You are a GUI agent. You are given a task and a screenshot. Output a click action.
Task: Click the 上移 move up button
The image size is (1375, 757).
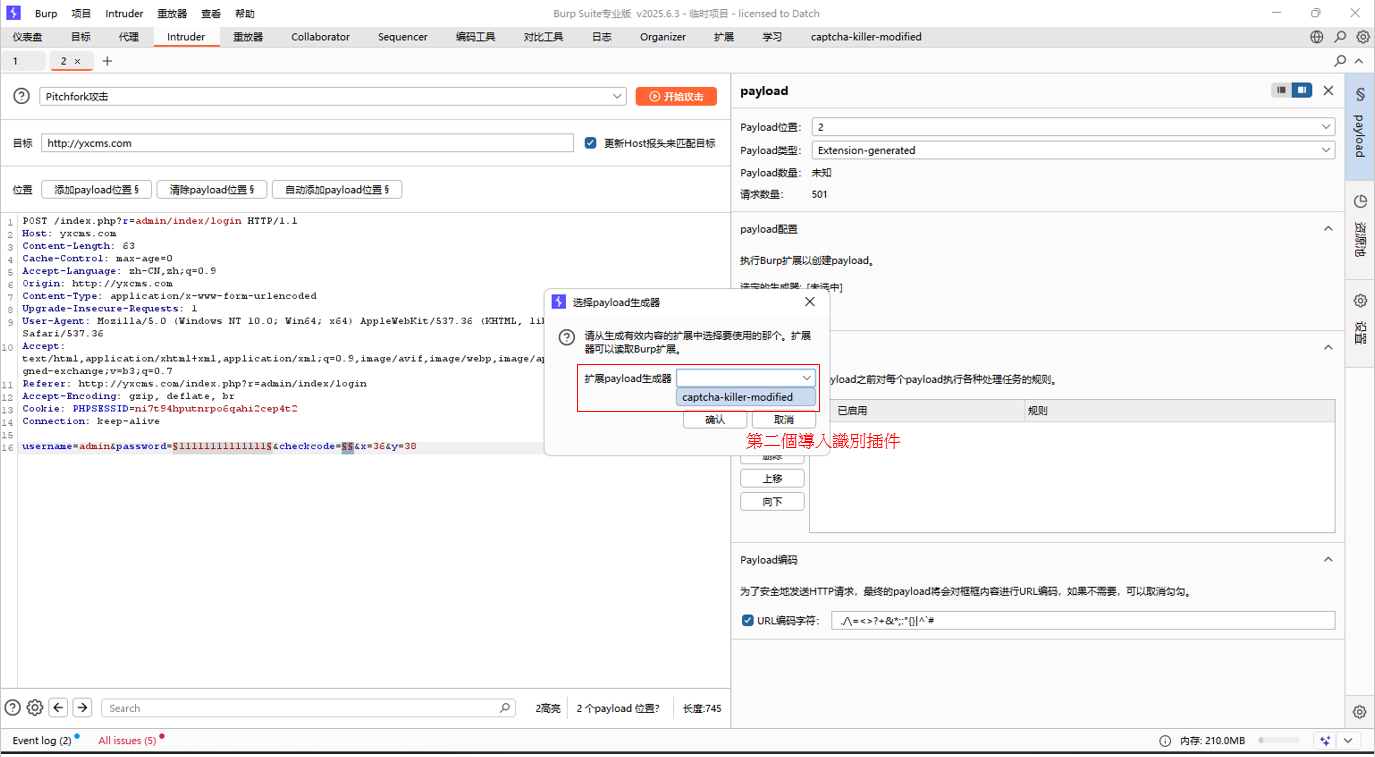click(x=772, y=478)
